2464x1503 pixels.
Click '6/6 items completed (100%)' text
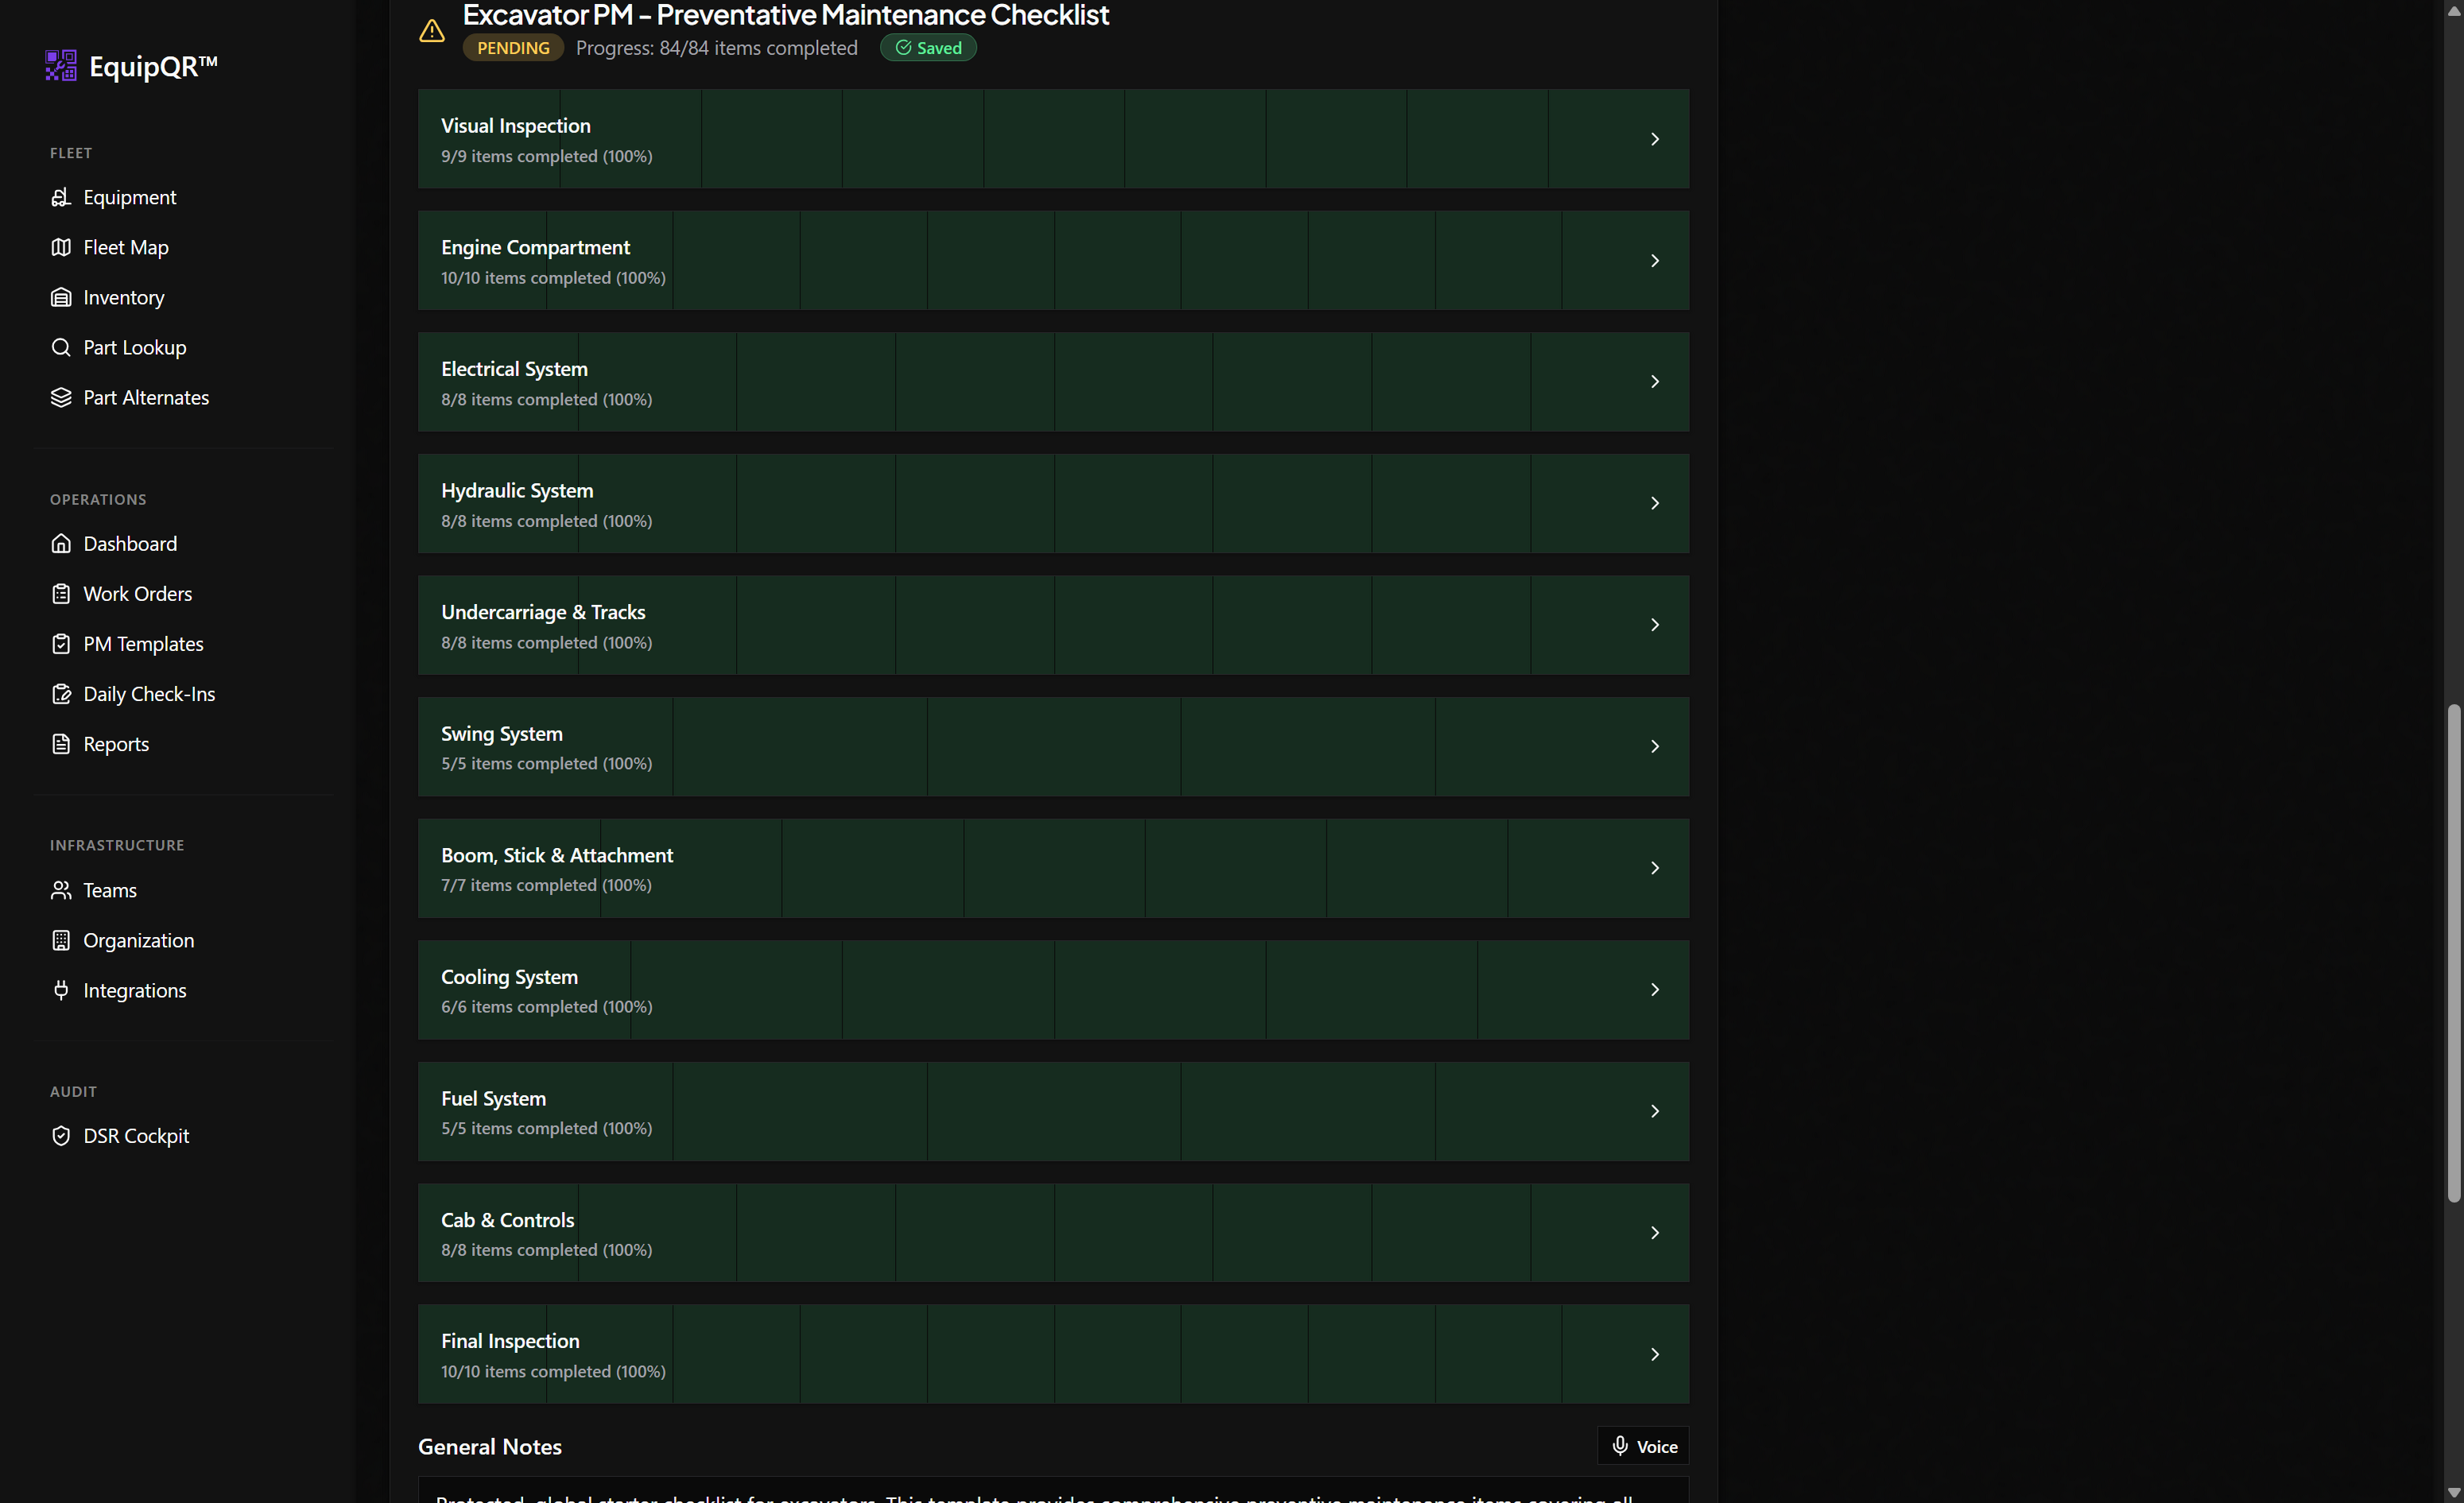pyautogui.click(x=546, y=1006)
